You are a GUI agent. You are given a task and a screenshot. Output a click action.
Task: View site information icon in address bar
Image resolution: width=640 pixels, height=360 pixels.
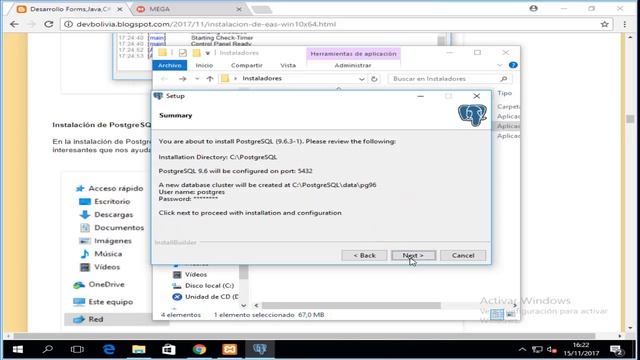click(68, 24)
